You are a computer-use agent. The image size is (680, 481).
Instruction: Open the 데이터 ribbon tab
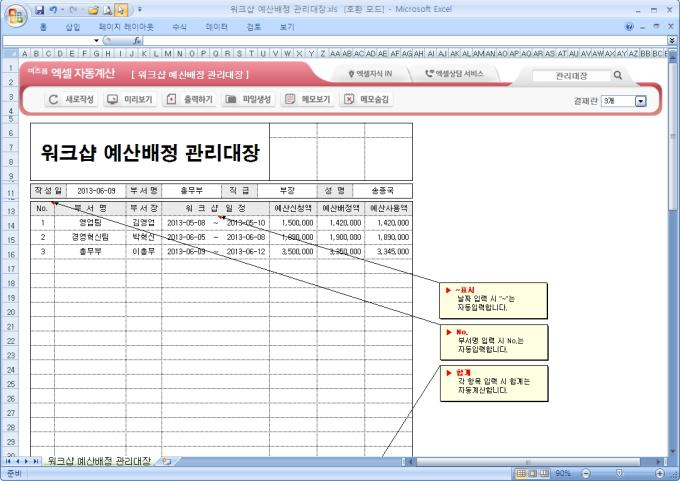tap(216, 27)
